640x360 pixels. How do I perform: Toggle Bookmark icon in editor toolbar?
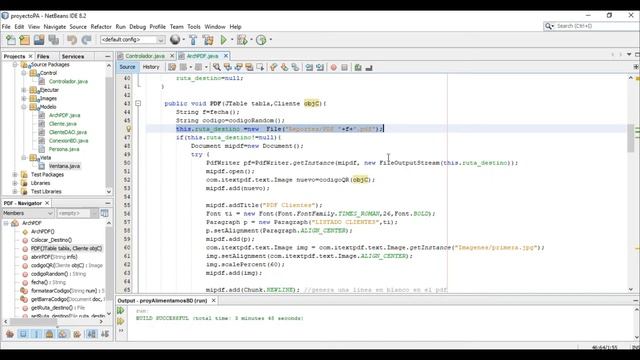coord(295,67)
